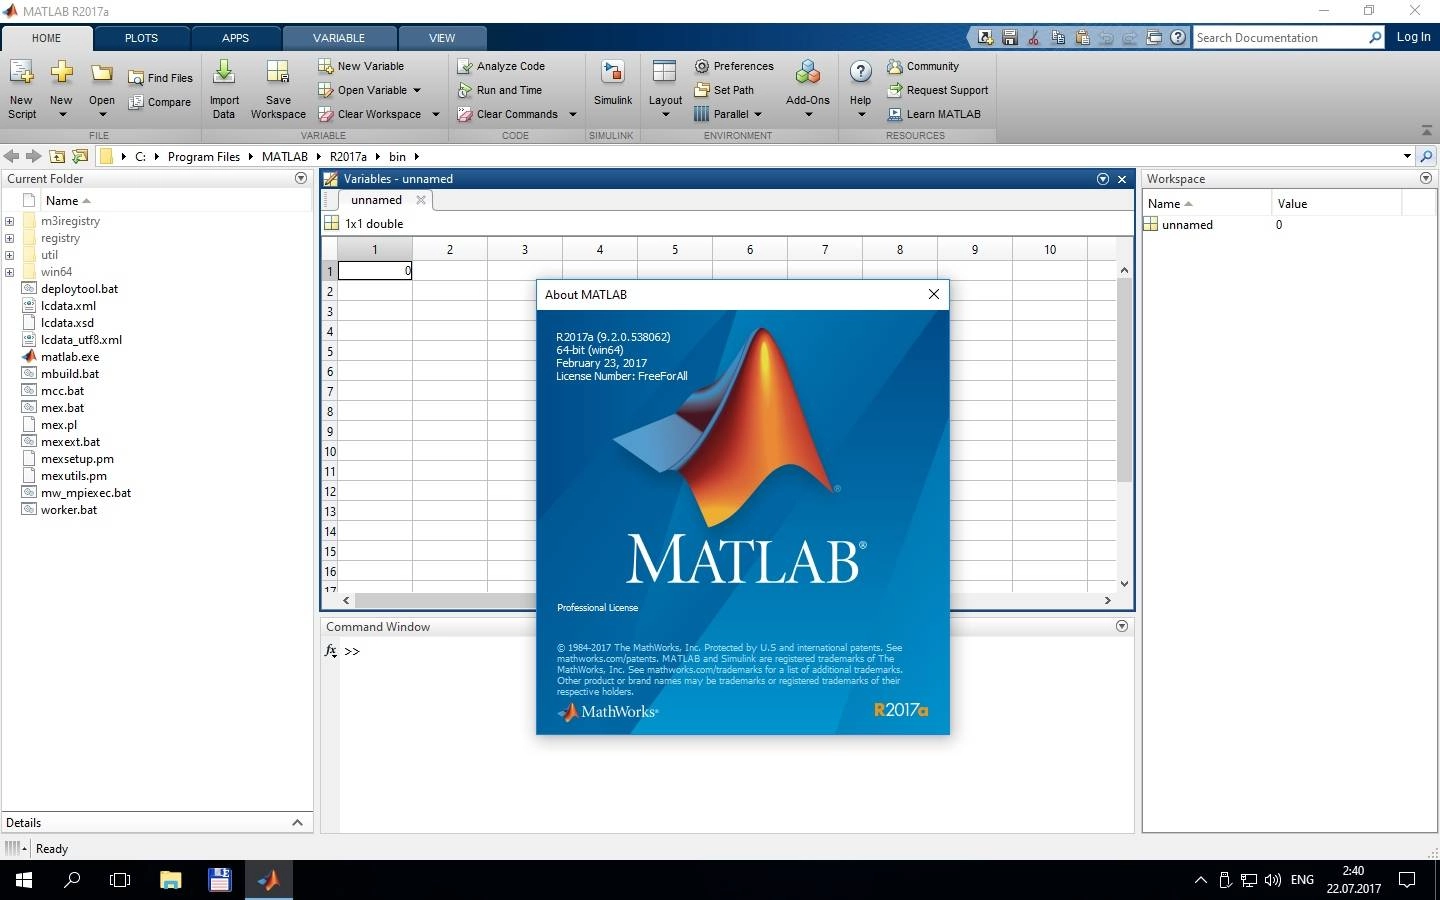Switch to the VARIABLE tab
Image resolution: width=1440 pixels, height=900 pixels.
click(x=339, y=38)
